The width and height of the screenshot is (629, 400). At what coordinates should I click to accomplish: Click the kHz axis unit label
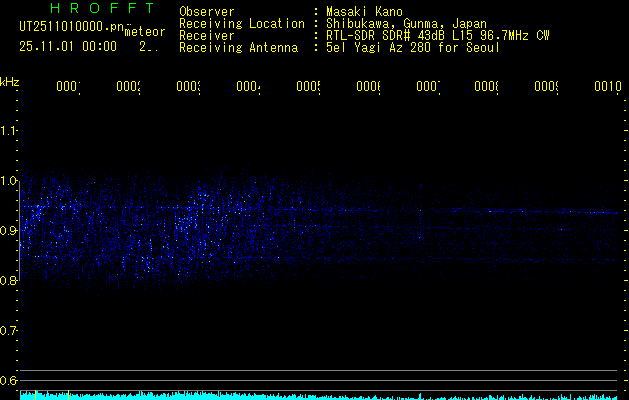(9, 82)
